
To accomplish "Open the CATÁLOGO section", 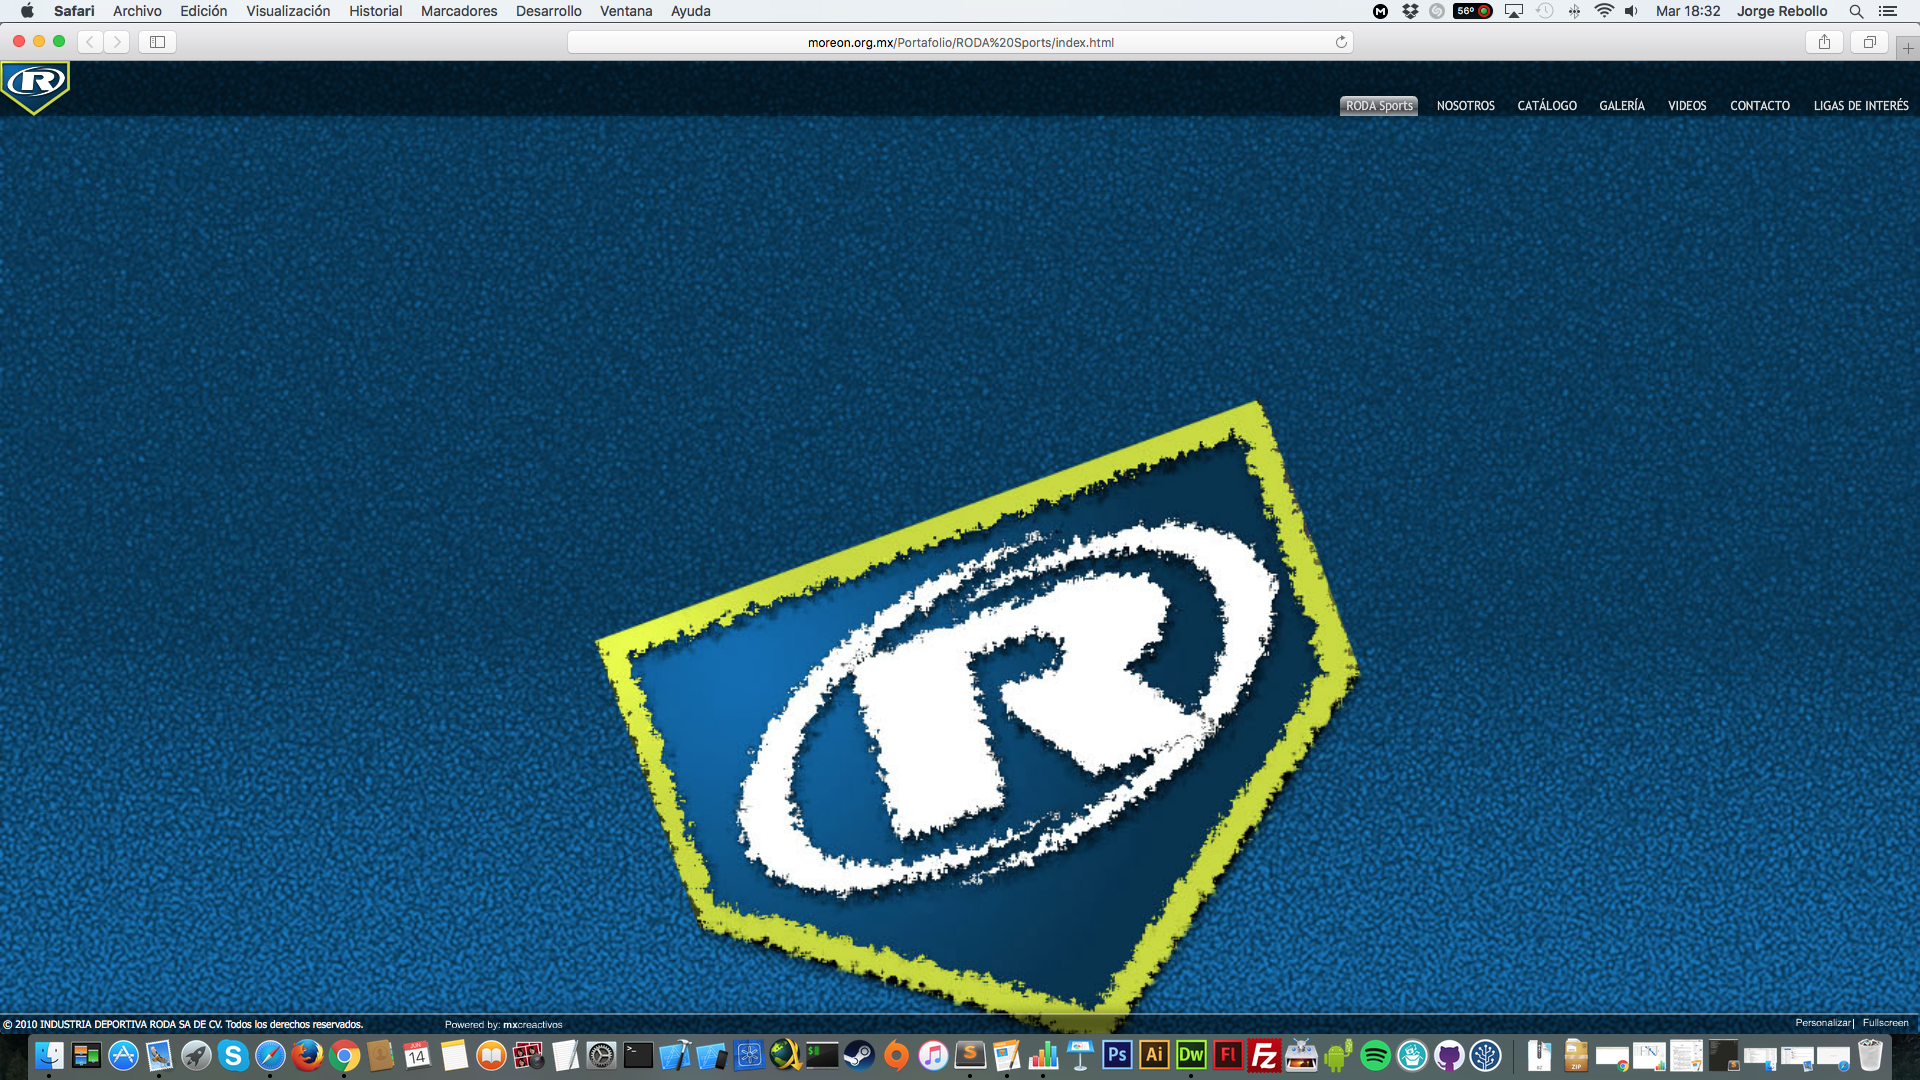I will pyautogui.click(x=1547, y=106).
